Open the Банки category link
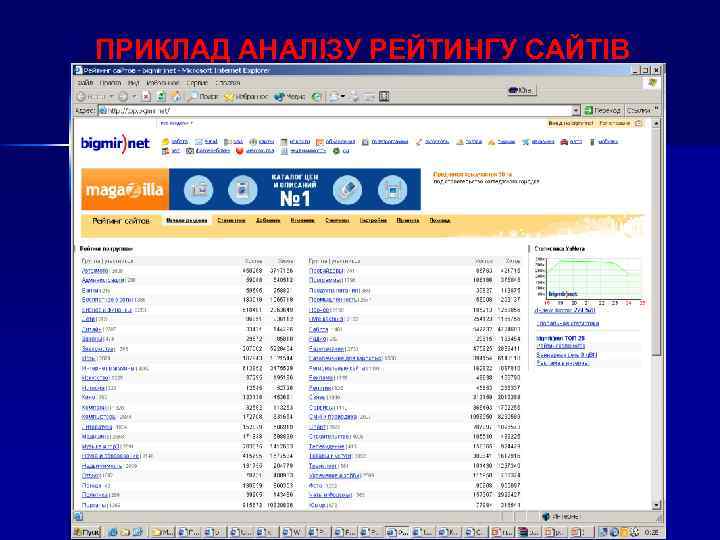 (89, 290)
